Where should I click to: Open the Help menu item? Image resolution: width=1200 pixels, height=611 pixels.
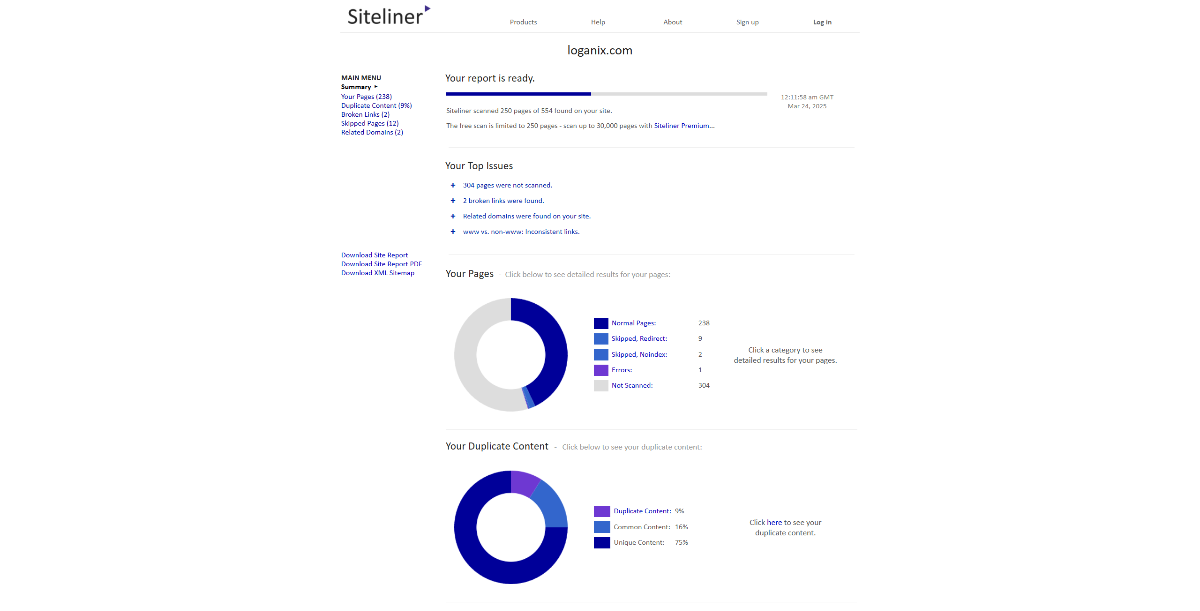tap(598, 22)
